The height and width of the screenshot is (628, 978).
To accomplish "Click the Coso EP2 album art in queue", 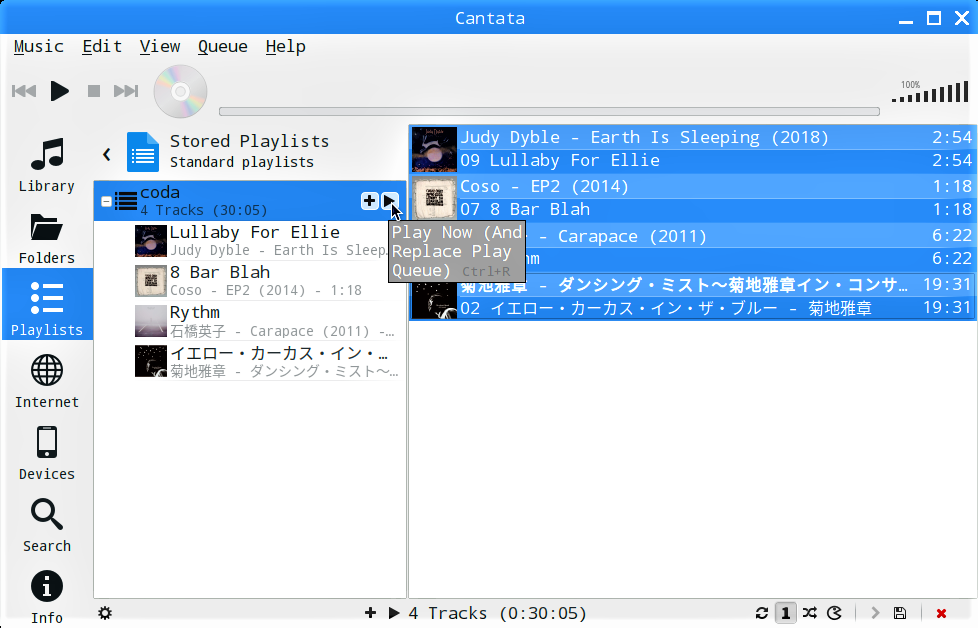I will pyautogui.click(x=434, y=198).
